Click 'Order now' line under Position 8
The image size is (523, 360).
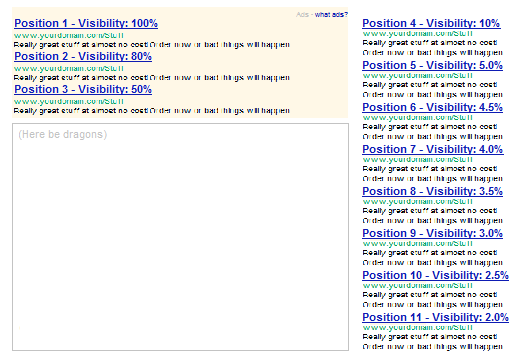(433, 221)
